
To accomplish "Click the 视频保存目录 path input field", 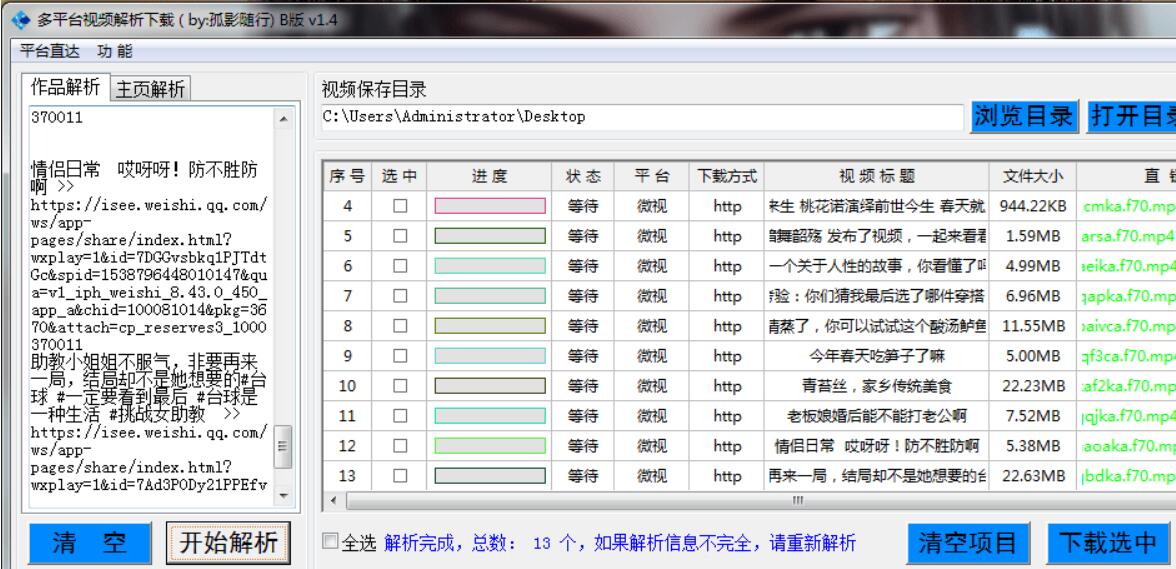I will (x=640, y=117).
